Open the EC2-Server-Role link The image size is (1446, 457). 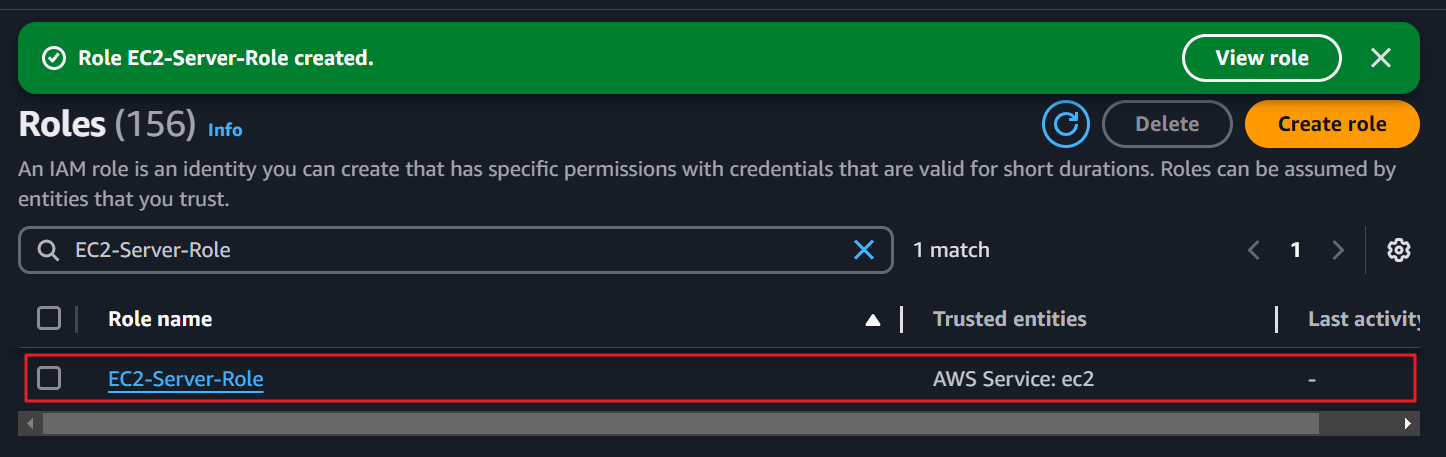(x=186, y=379)
